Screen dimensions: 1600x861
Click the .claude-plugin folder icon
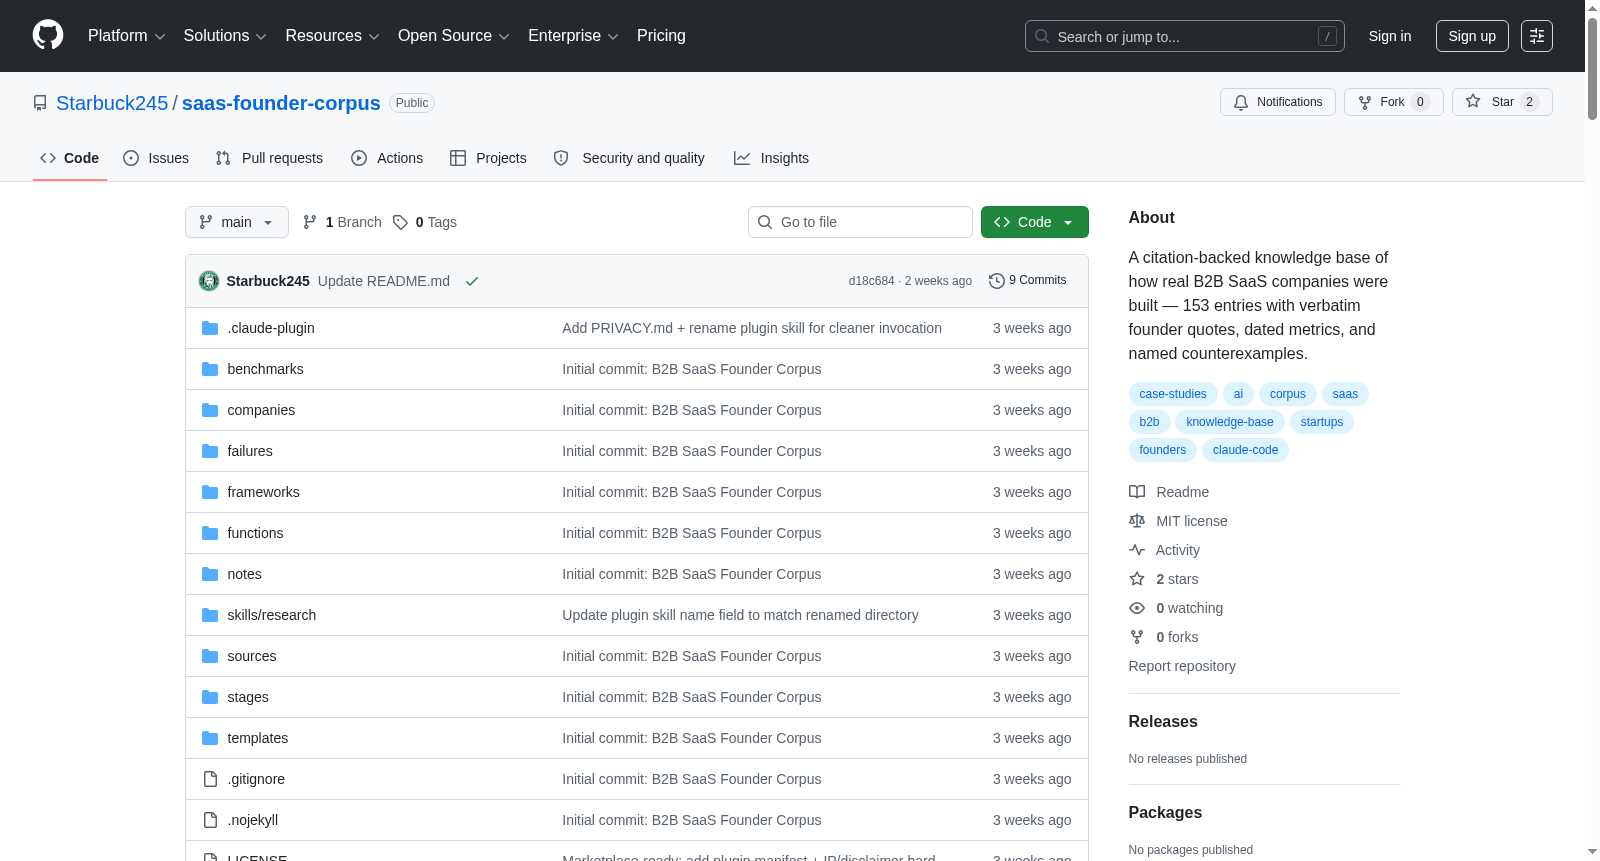[210, 328]
